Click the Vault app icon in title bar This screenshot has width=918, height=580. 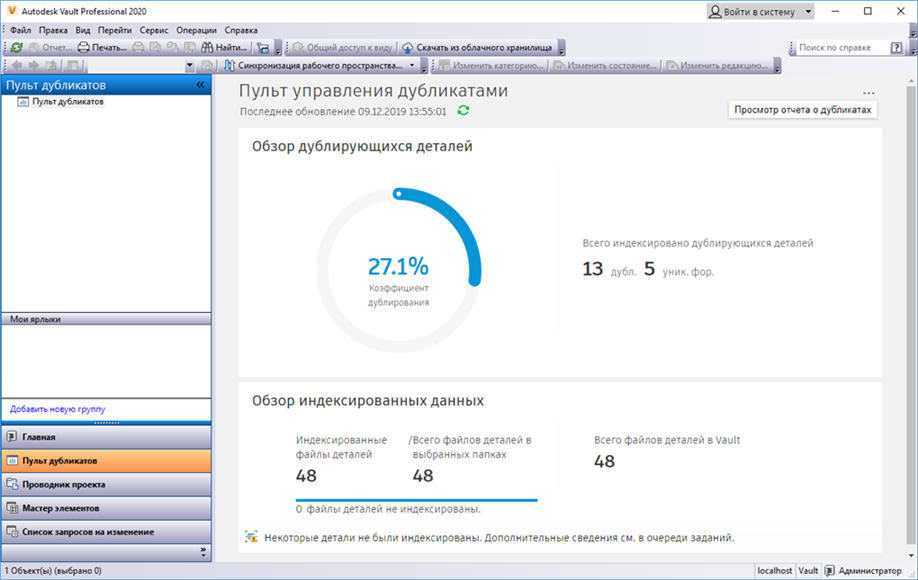click(x=12, y=11)
